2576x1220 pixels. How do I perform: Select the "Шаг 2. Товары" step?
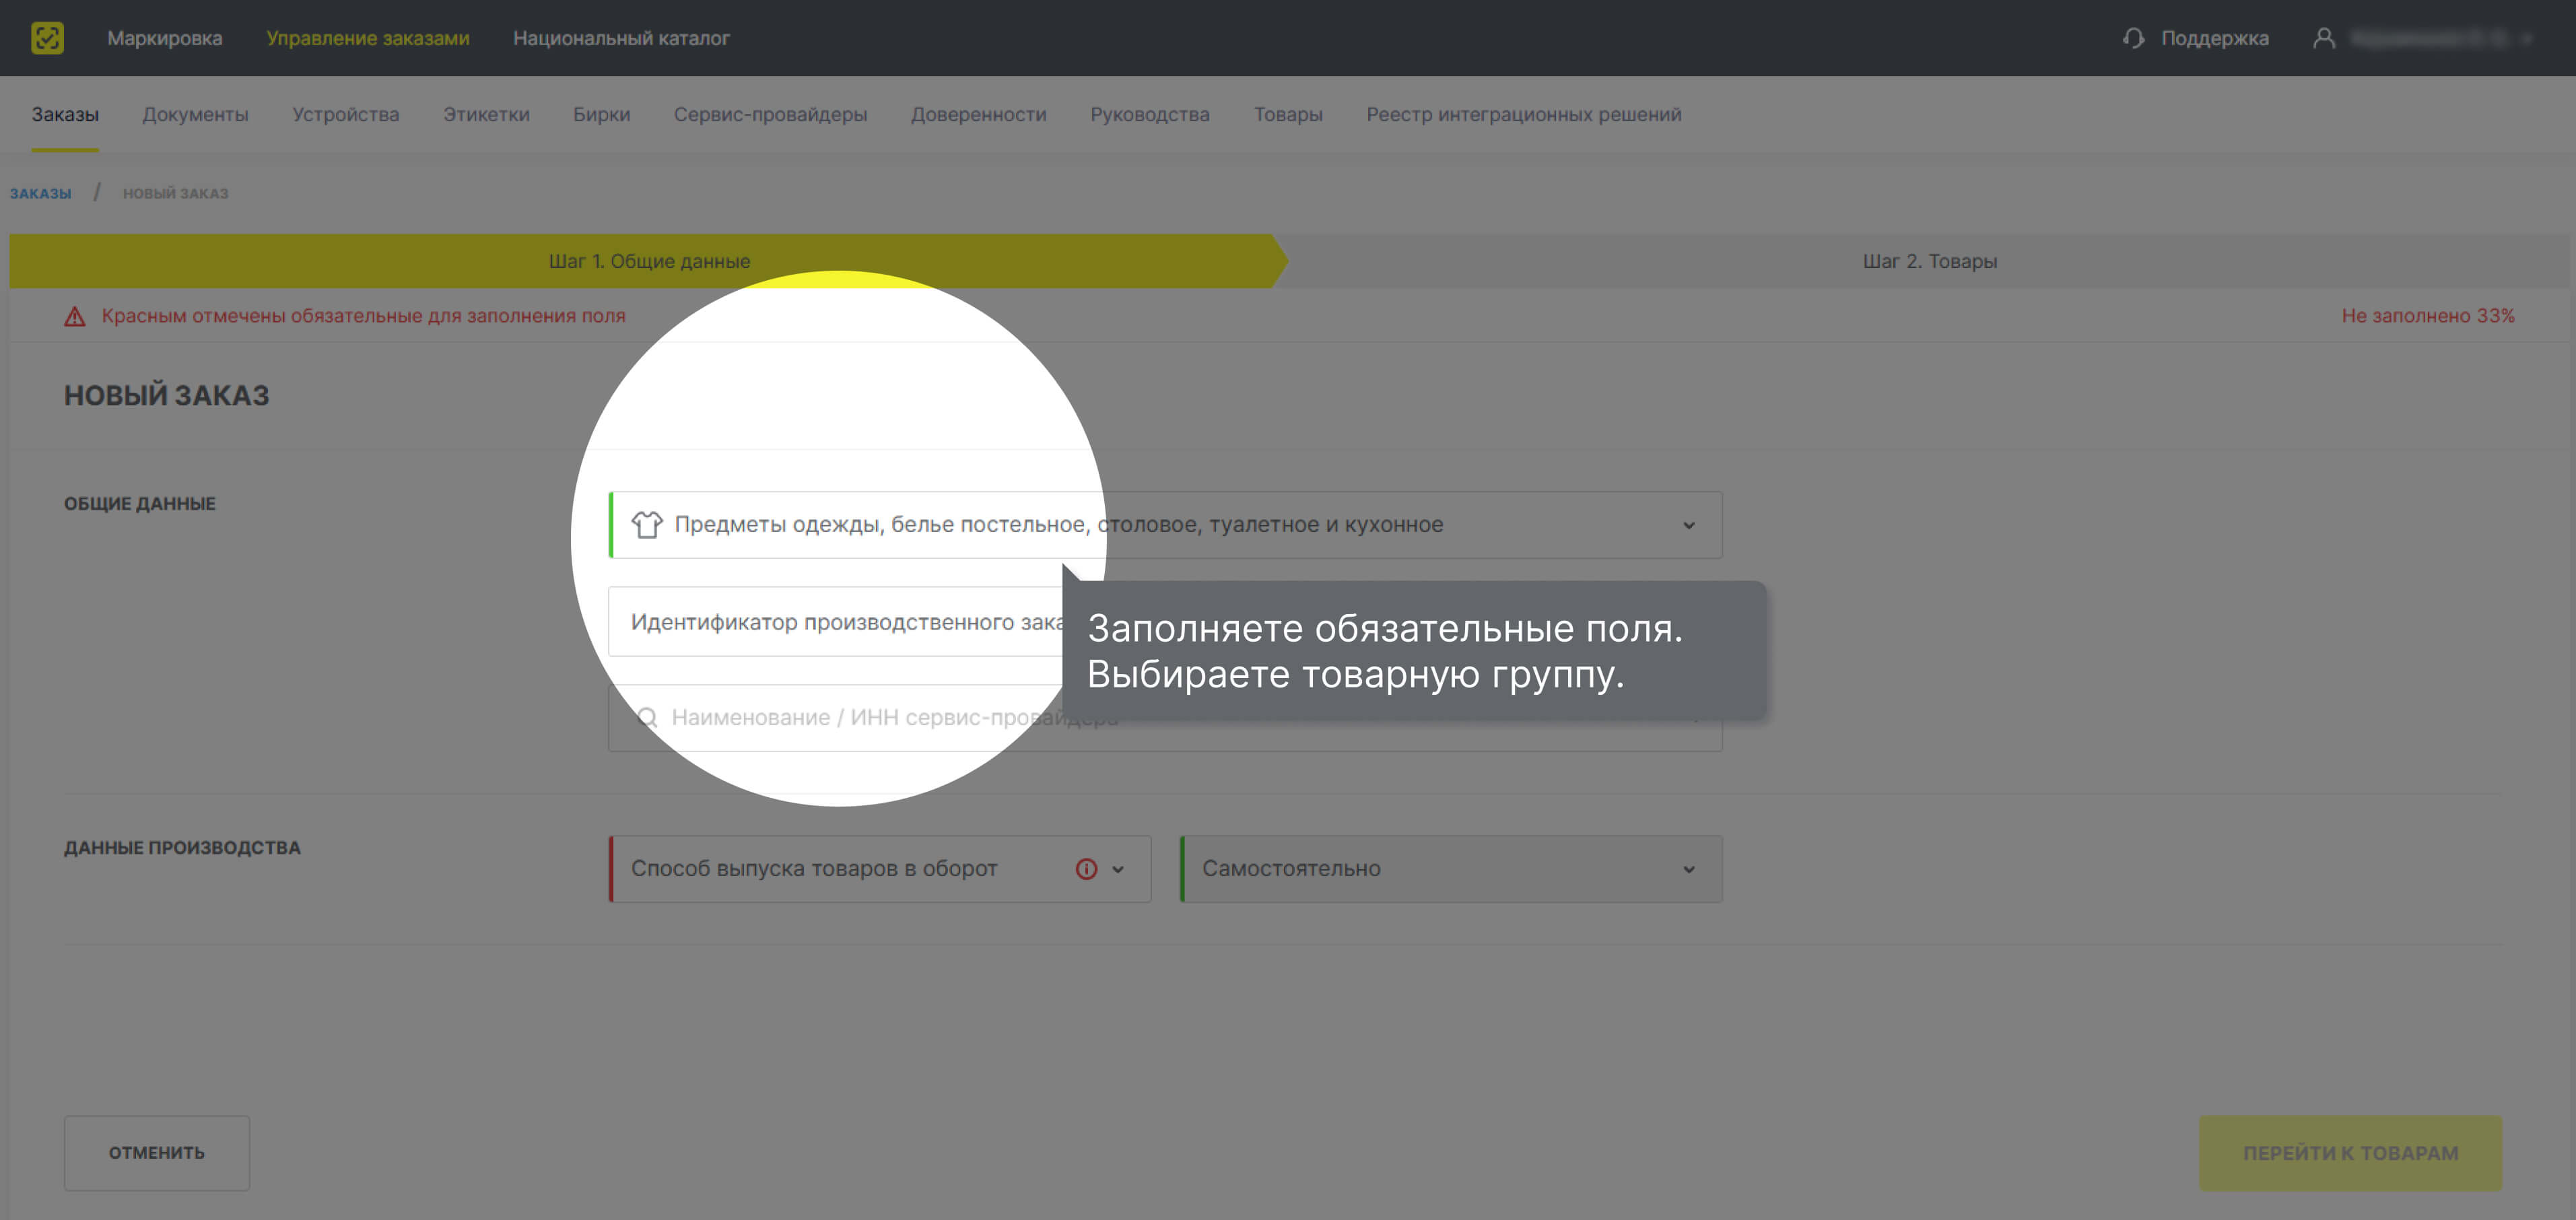tap(1929, 261)
